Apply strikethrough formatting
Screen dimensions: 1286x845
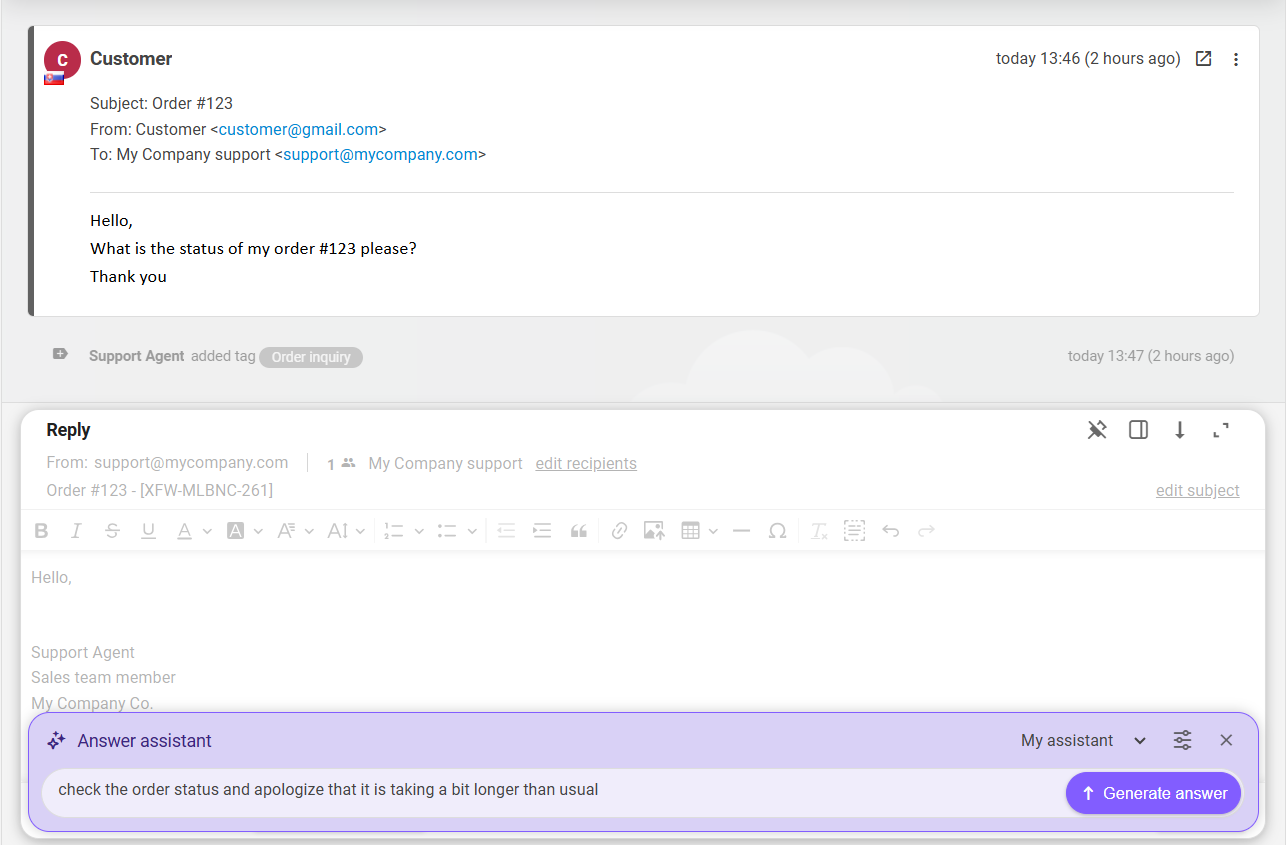coord(112,530)
